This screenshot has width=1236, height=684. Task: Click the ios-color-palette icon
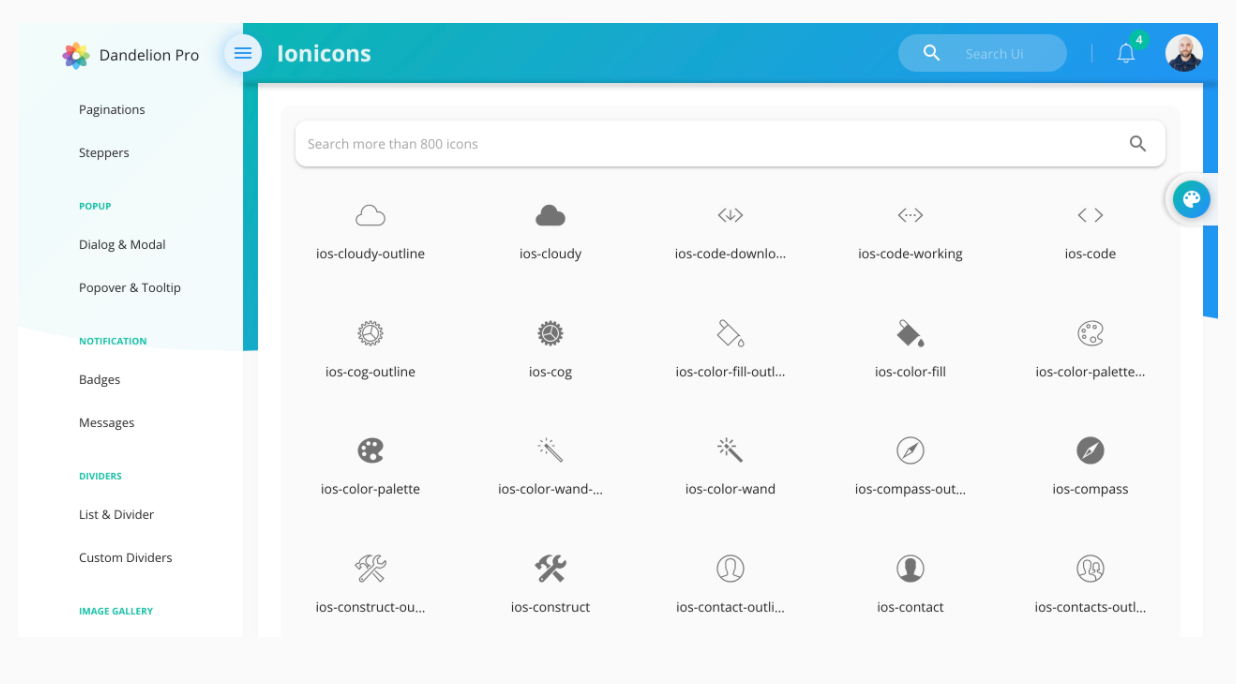click(x=370, y=451)
